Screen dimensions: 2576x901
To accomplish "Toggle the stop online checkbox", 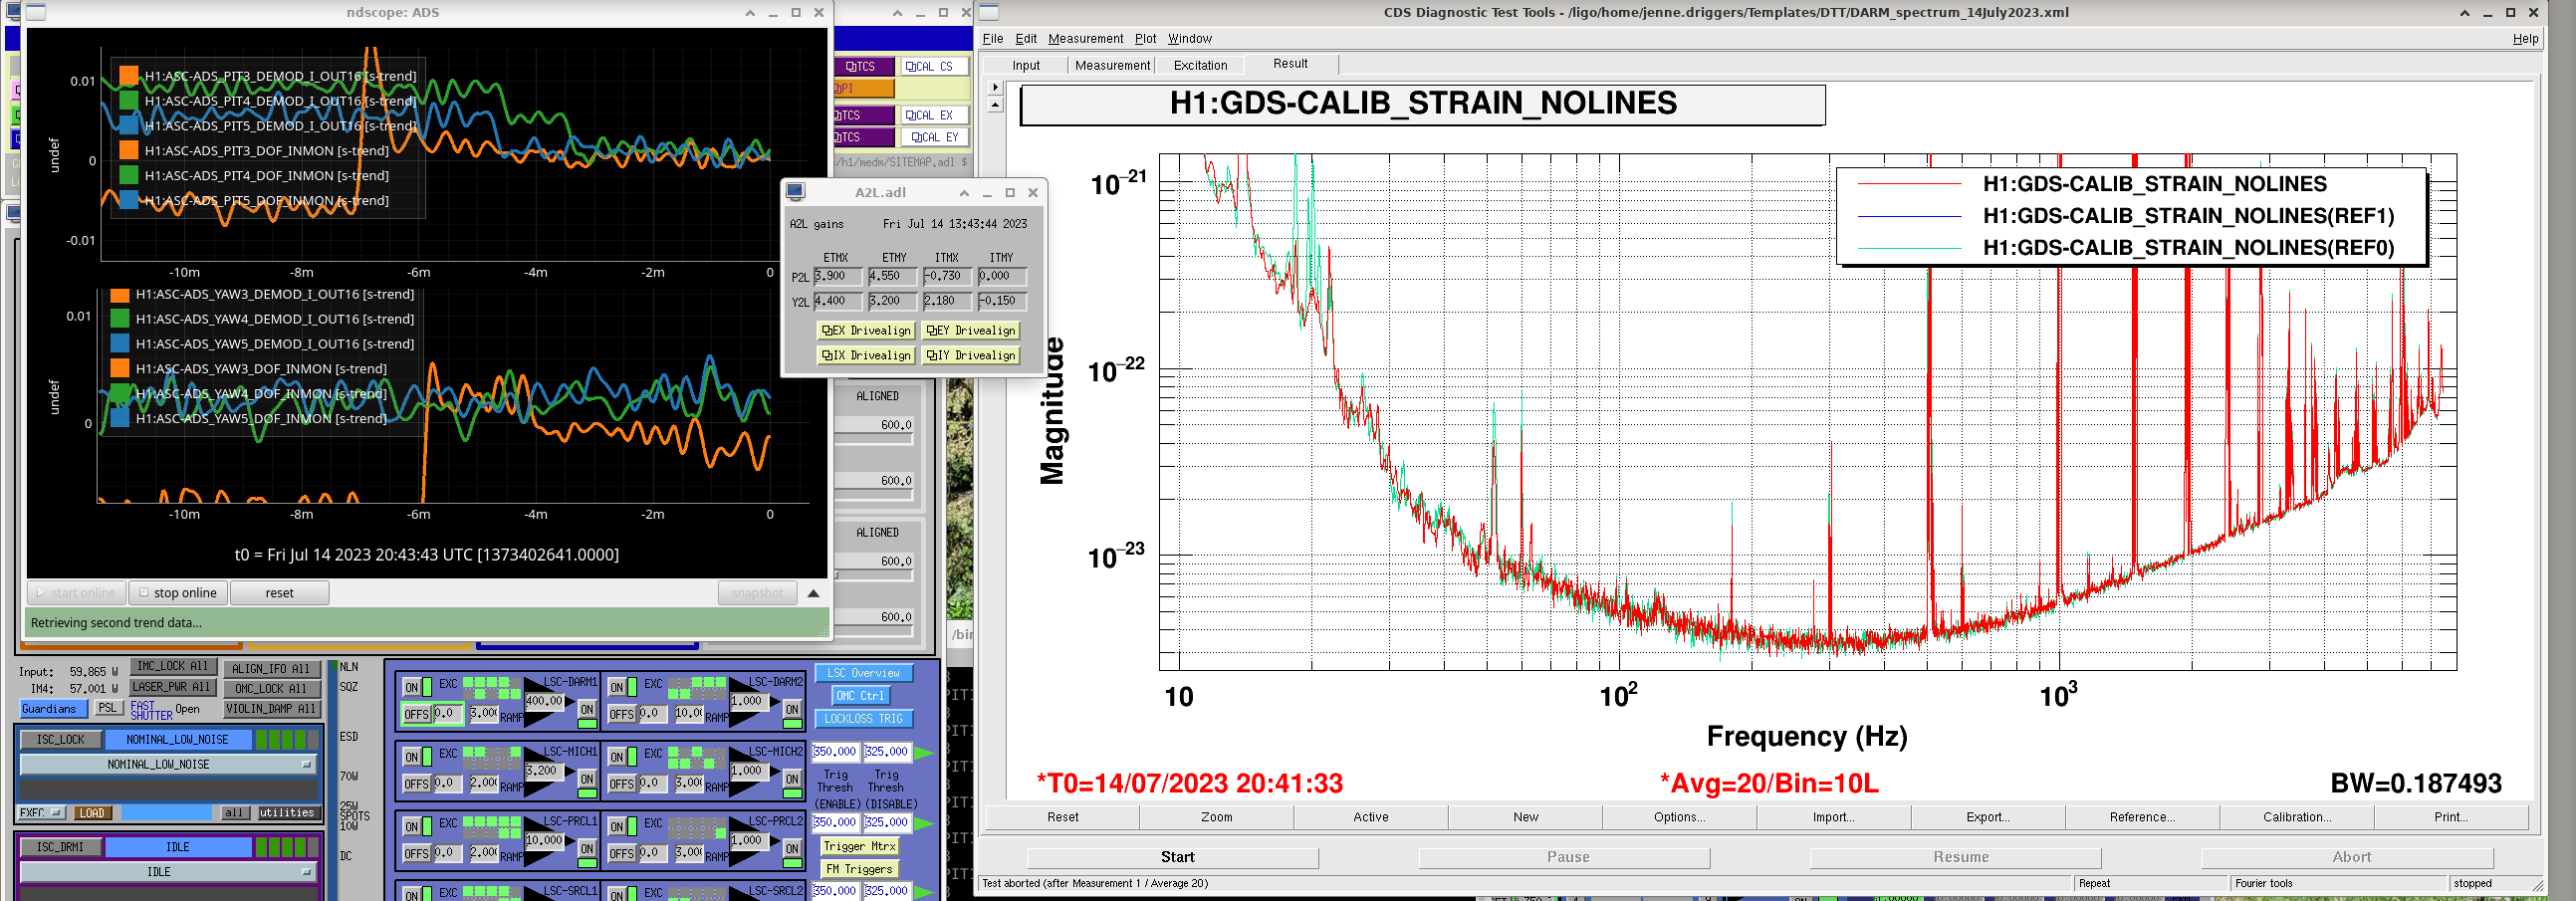I will coord(144,593).
